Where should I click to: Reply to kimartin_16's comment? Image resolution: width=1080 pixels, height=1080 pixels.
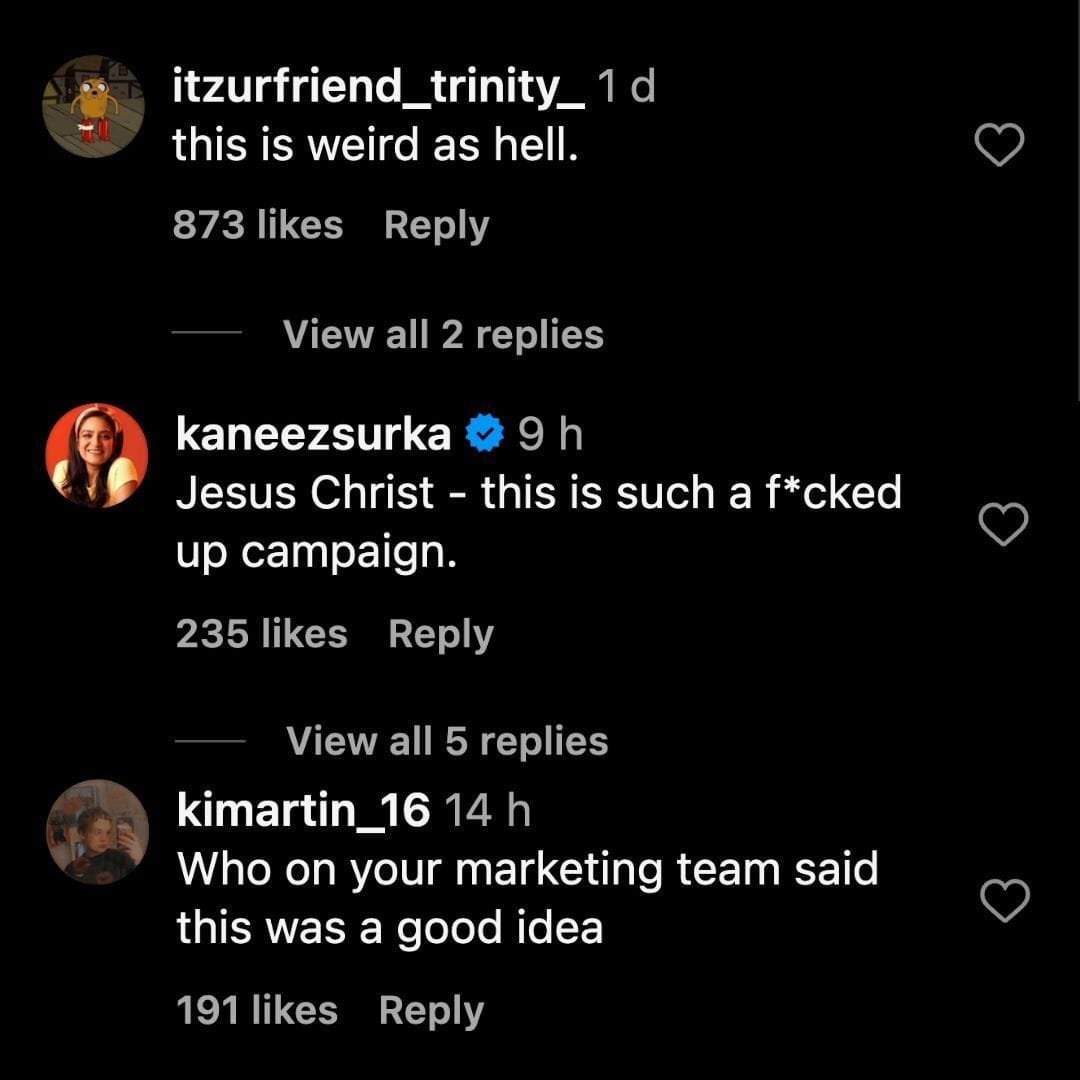coord(431,1010)
